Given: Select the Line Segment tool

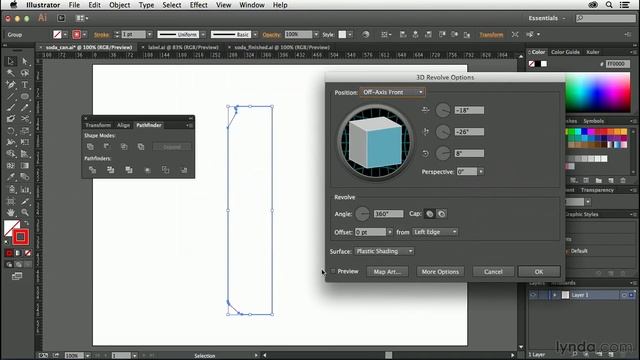Looking at the screenshot, I should pos(11,97).
